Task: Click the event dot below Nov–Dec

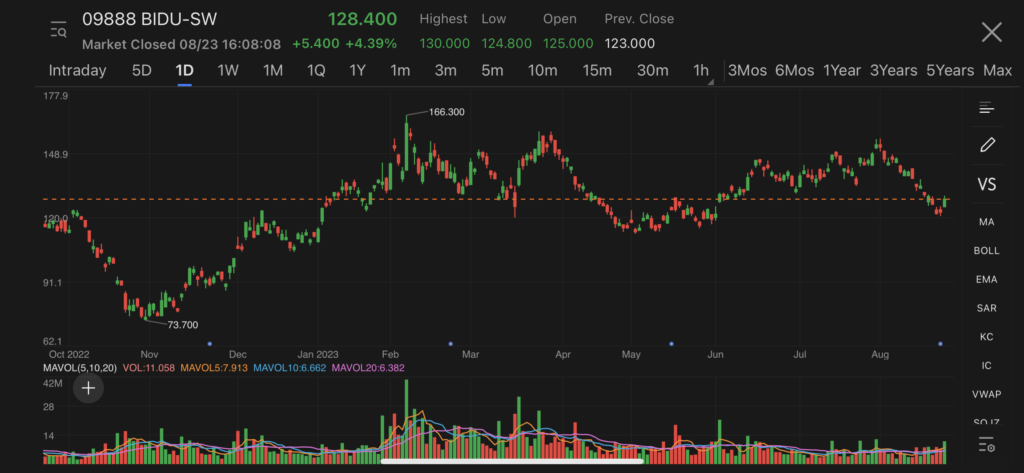Action: 210,344
